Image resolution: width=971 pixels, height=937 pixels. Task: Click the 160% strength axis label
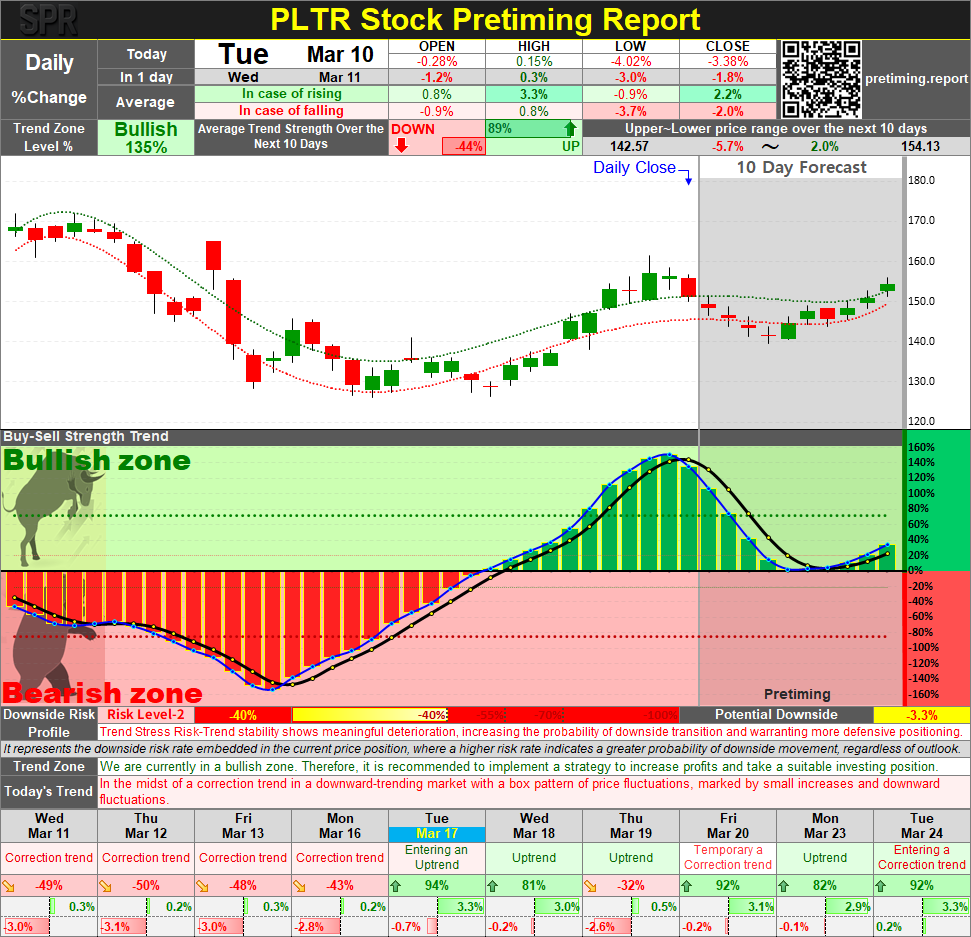tap(921, 447)
